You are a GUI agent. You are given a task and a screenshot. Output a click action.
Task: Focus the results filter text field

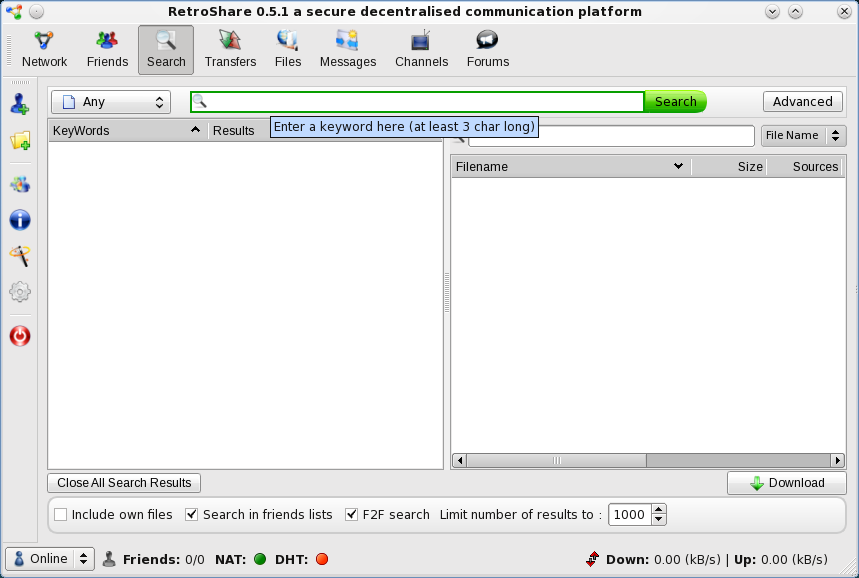(x=611, y=136)
